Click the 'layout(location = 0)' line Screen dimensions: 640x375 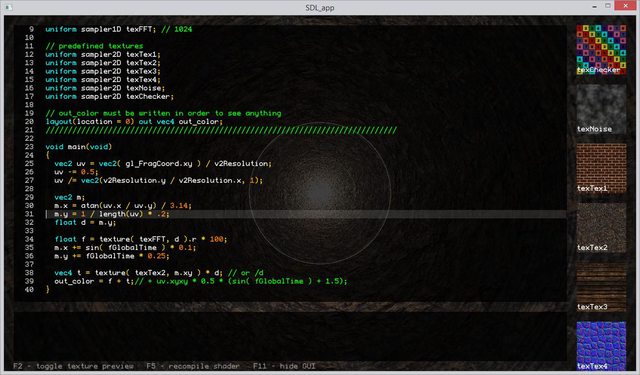coord(134,122)
